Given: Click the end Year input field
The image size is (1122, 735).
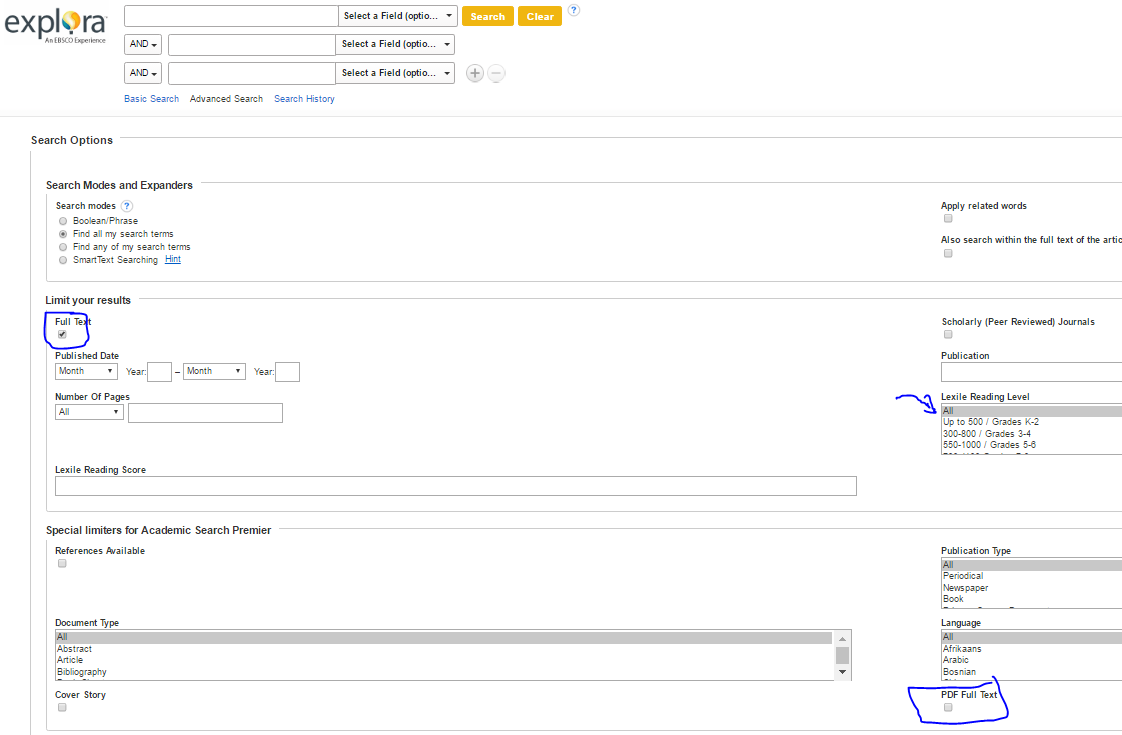Looking at the screenshot, I should (x=288, y=372).
